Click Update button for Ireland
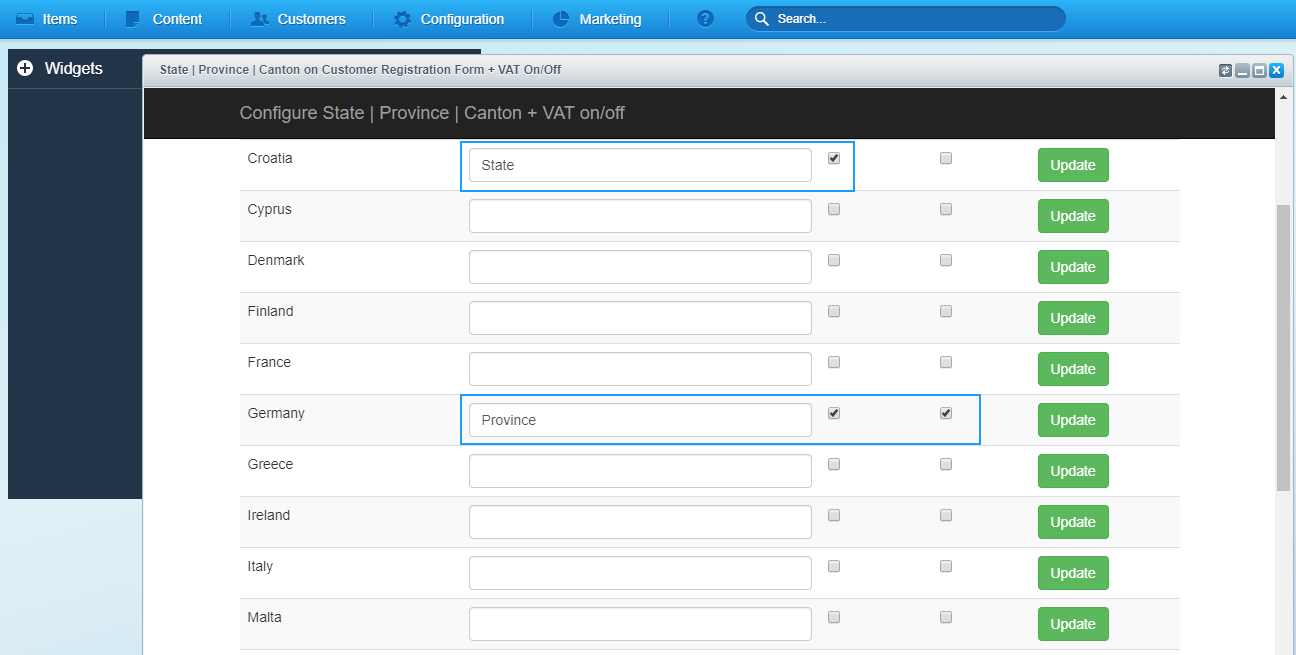The width and height of the screenshot is (1296, 655). coord(1073,522)
